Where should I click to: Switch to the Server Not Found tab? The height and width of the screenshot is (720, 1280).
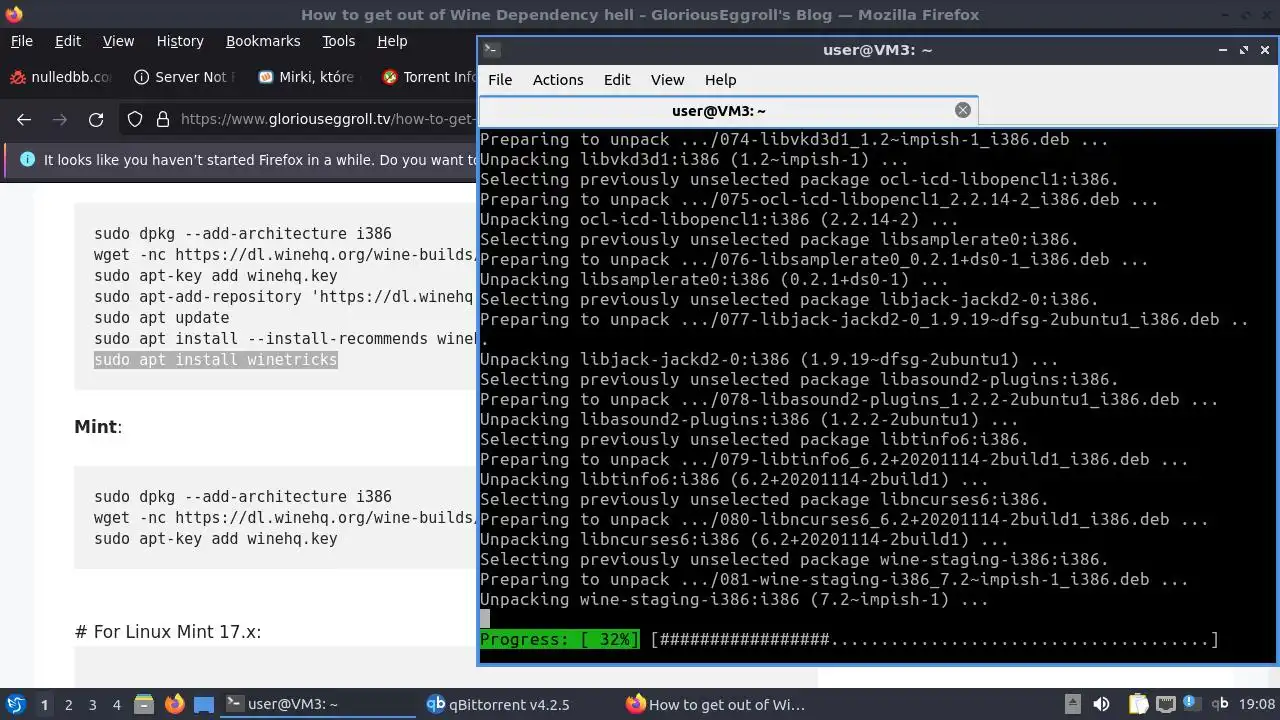[184, 77]
